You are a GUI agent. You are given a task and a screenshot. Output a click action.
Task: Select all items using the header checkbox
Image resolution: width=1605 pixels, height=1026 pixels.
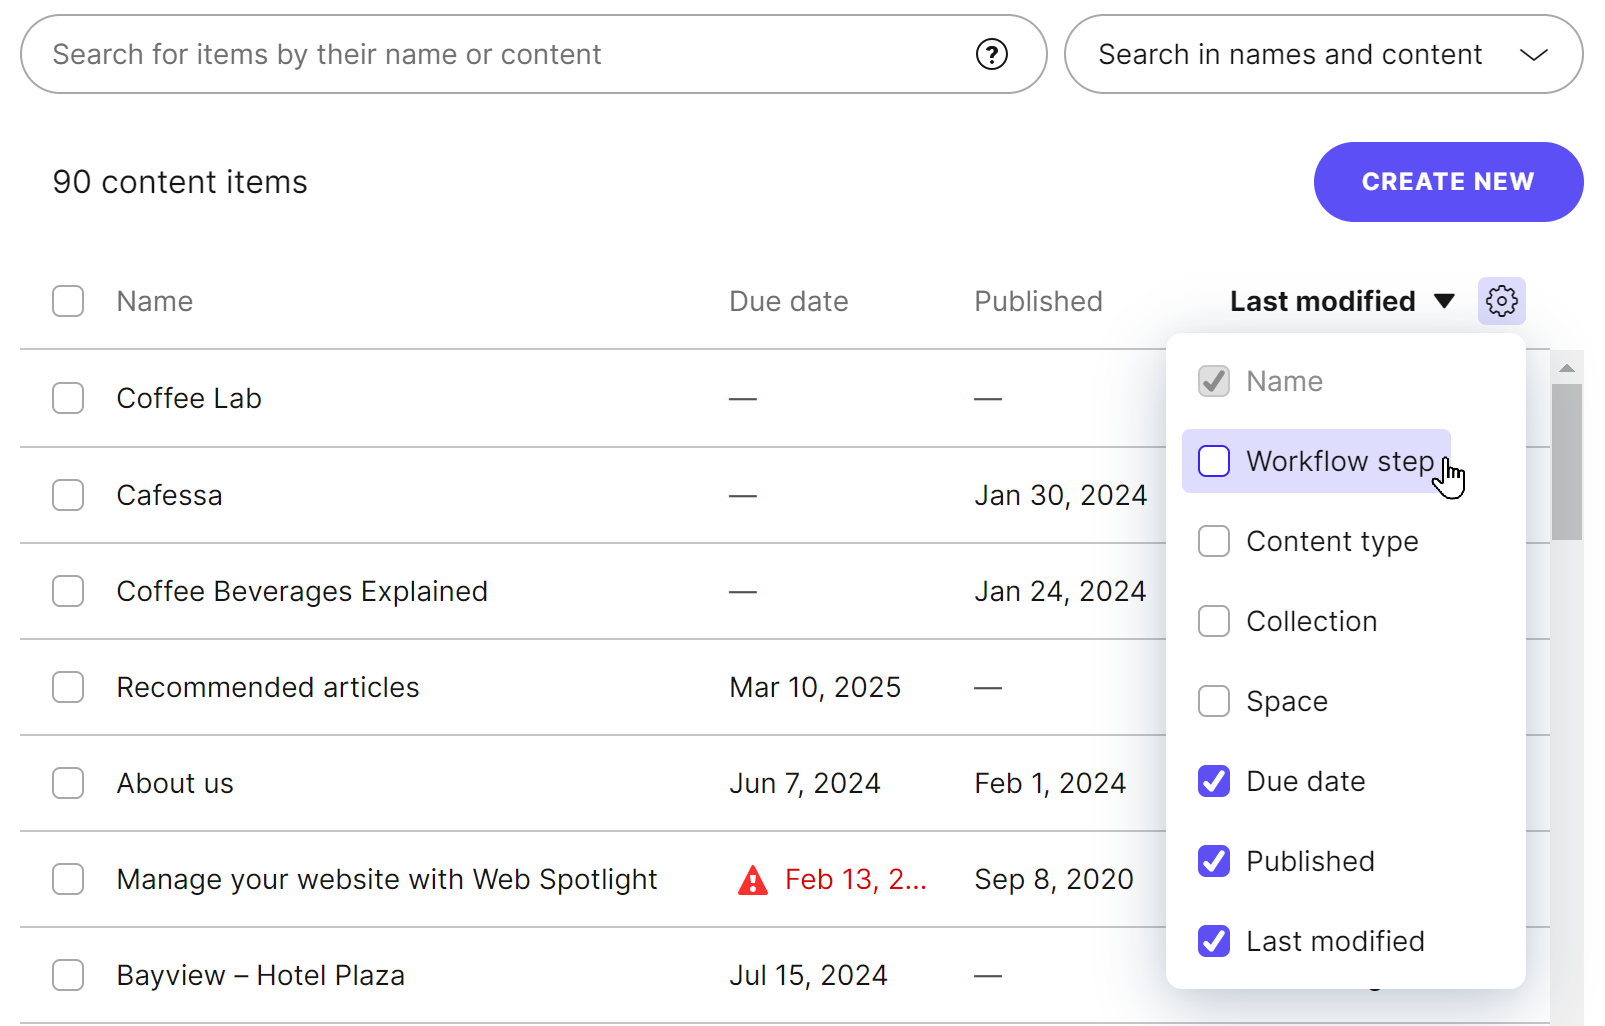click(x=67, y=301)
